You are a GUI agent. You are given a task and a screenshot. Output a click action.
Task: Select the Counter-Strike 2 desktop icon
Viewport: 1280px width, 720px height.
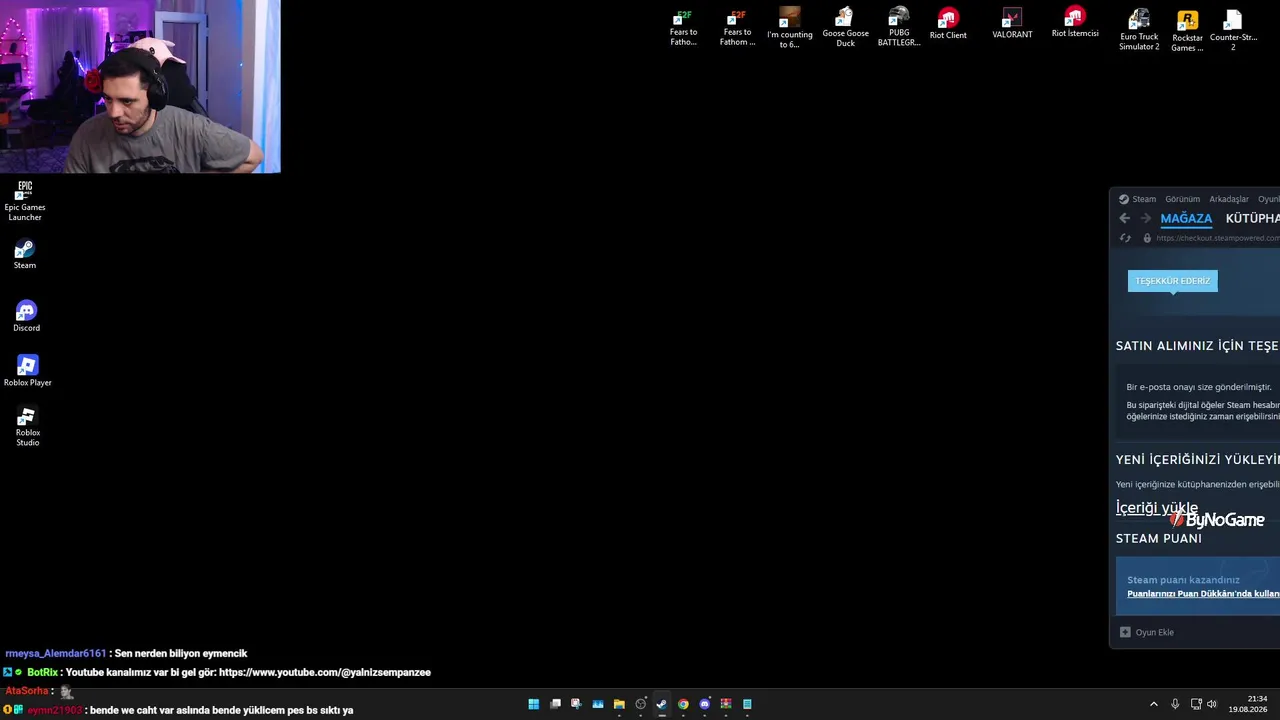1233,31
